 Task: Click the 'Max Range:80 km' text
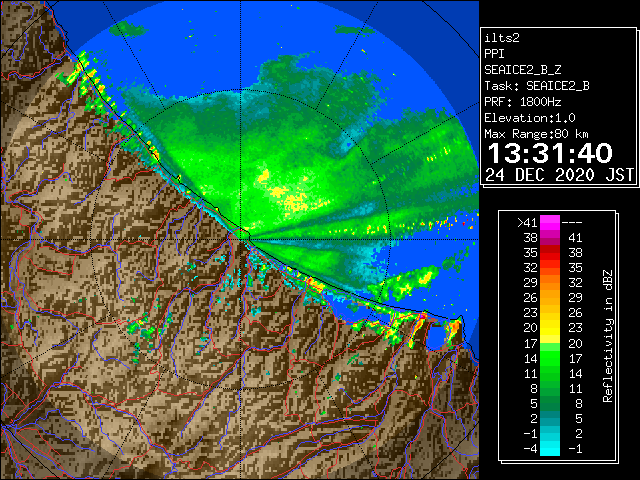pyautogui.click(x=537, y=134)
